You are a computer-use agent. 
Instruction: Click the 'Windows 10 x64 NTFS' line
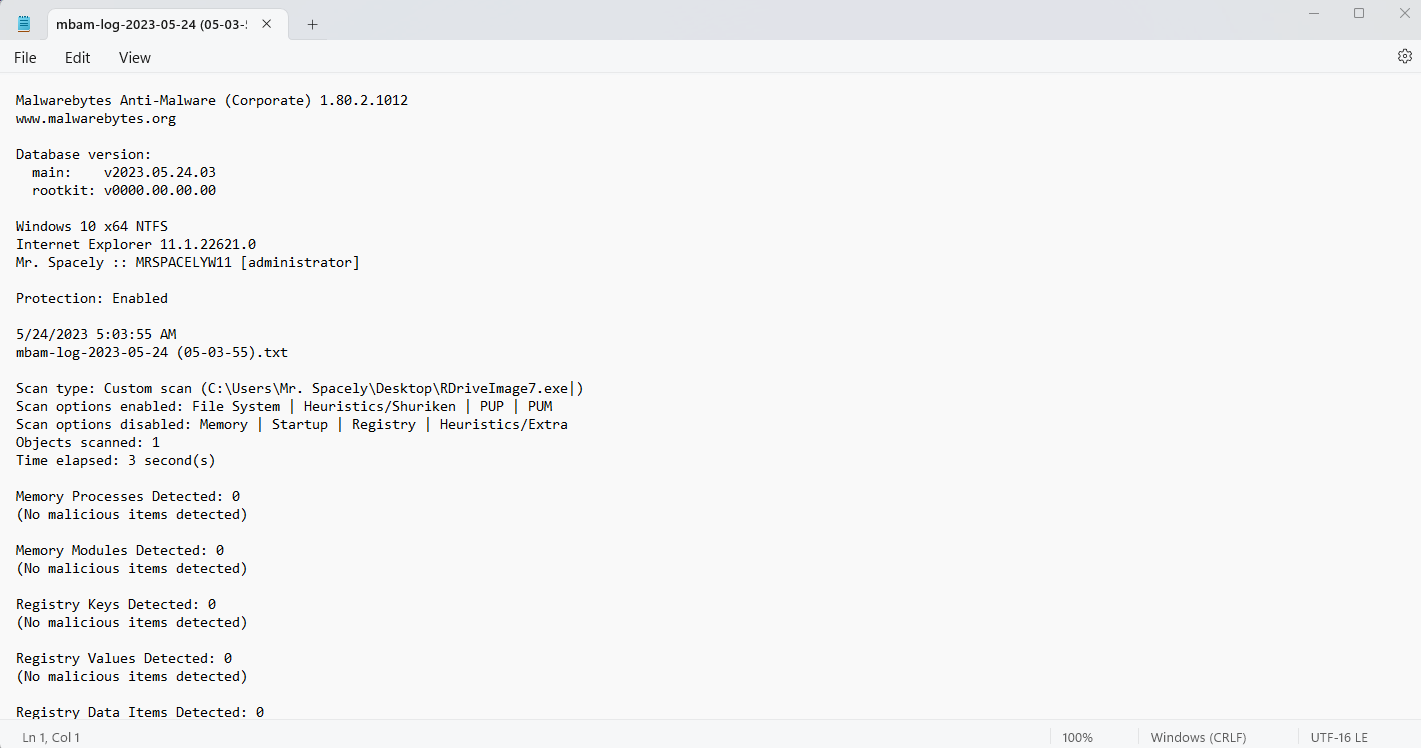coord(92,227)
